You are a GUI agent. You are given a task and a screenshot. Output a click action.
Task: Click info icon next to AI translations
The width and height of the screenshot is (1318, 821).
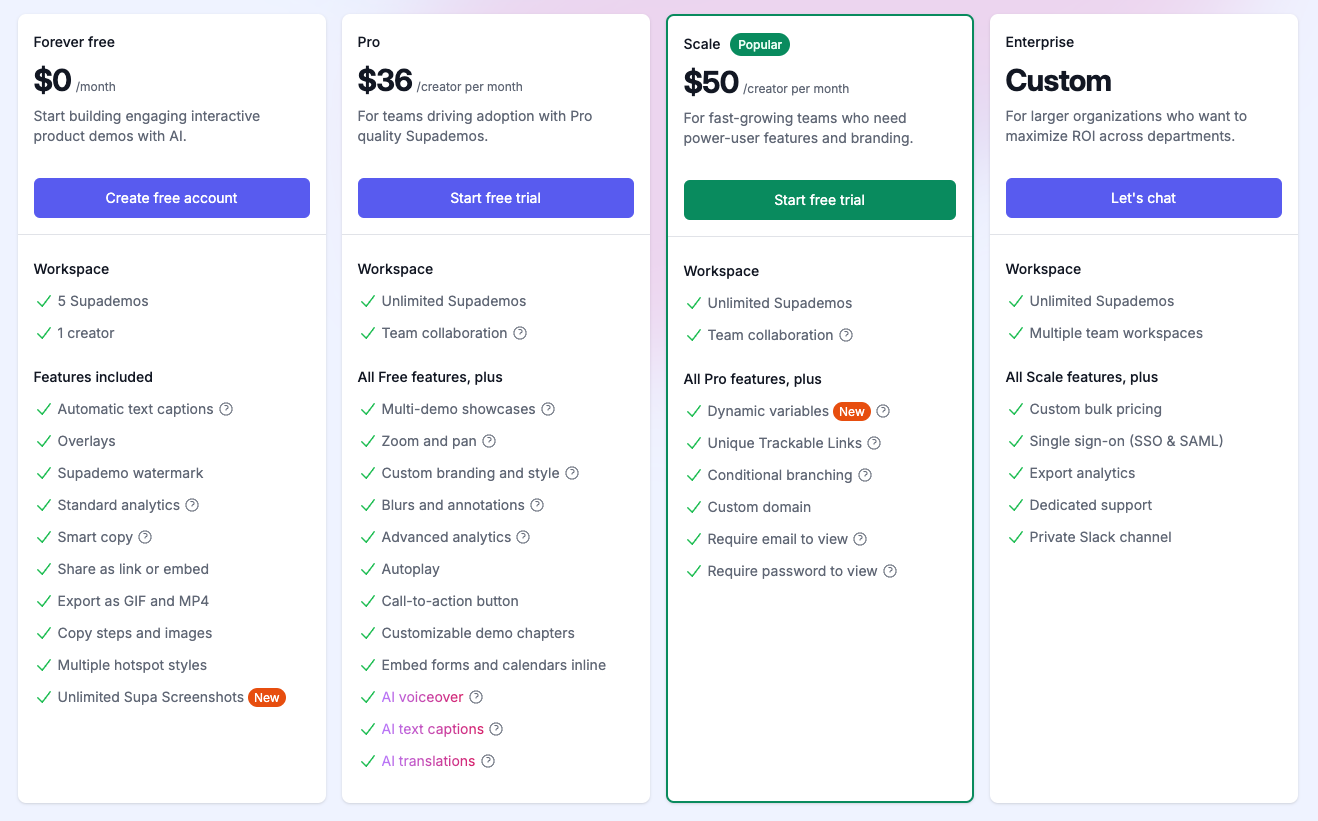pyautogui.click(x=488, y=761)
